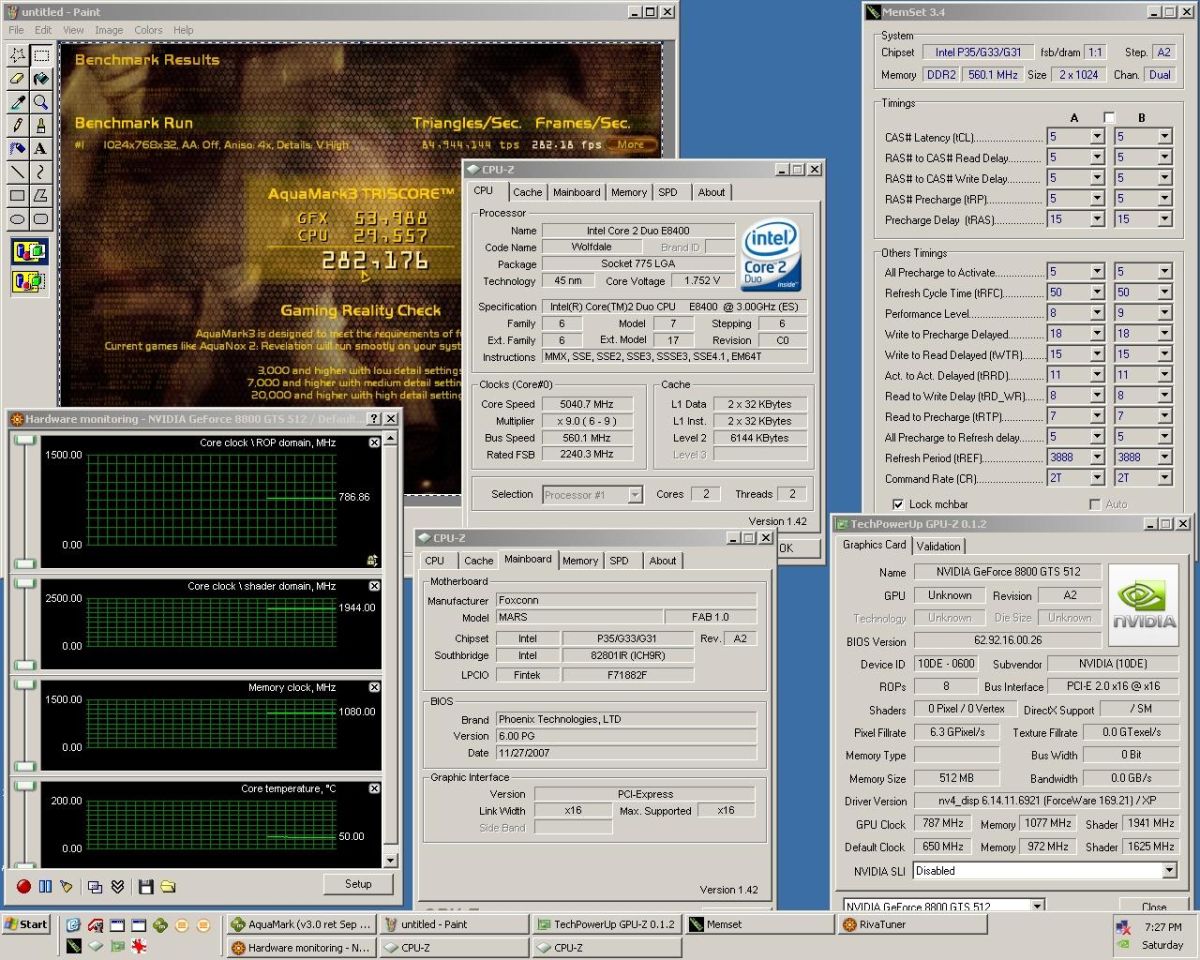Image resolution: width=1200 pixels, height=960 pixels.
Task: Open Command Rate (CR) column B dropdown
Action: pyautogui.click(x=1164, y=478)
